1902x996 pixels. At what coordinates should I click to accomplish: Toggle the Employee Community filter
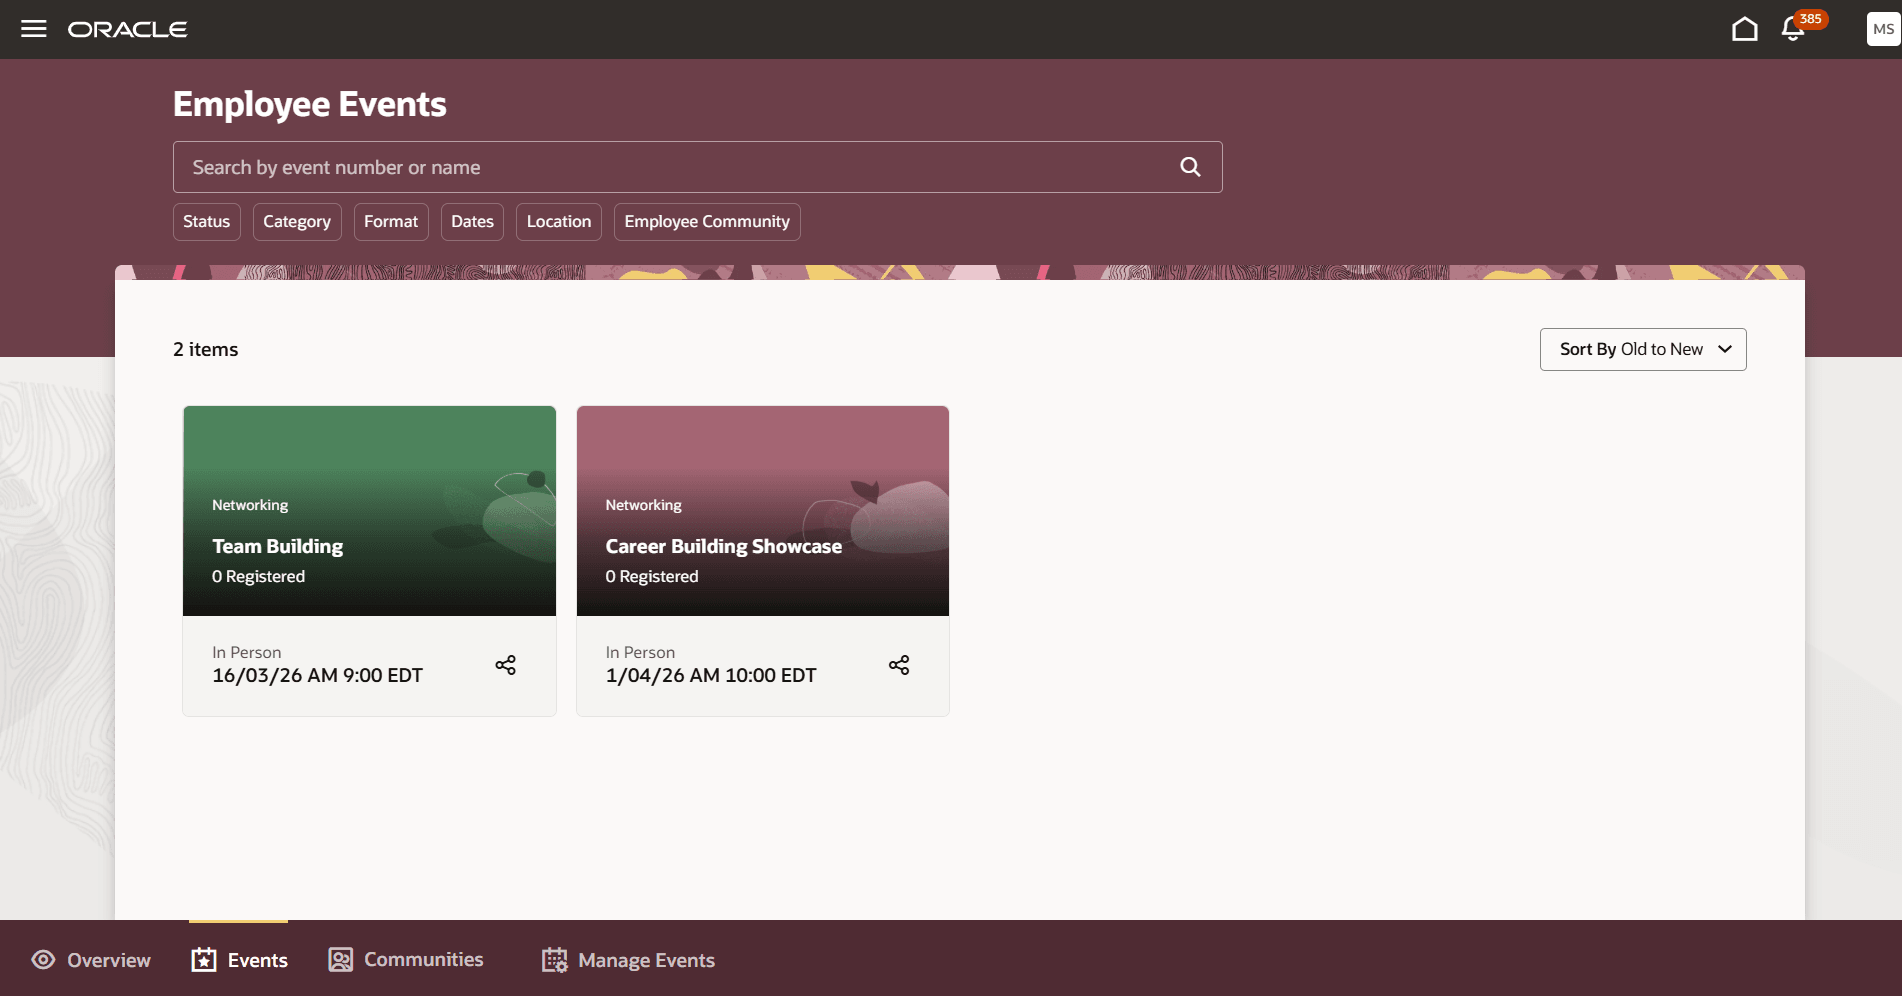pos(706,221)
